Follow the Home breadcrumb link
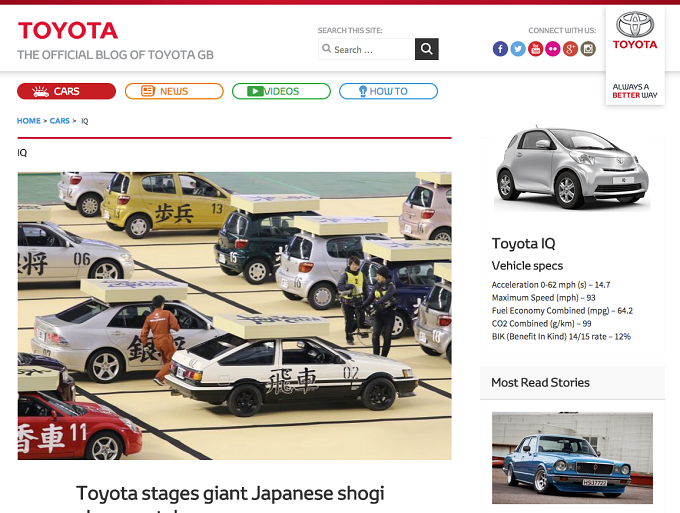680x513 pixels. point(29,121)
